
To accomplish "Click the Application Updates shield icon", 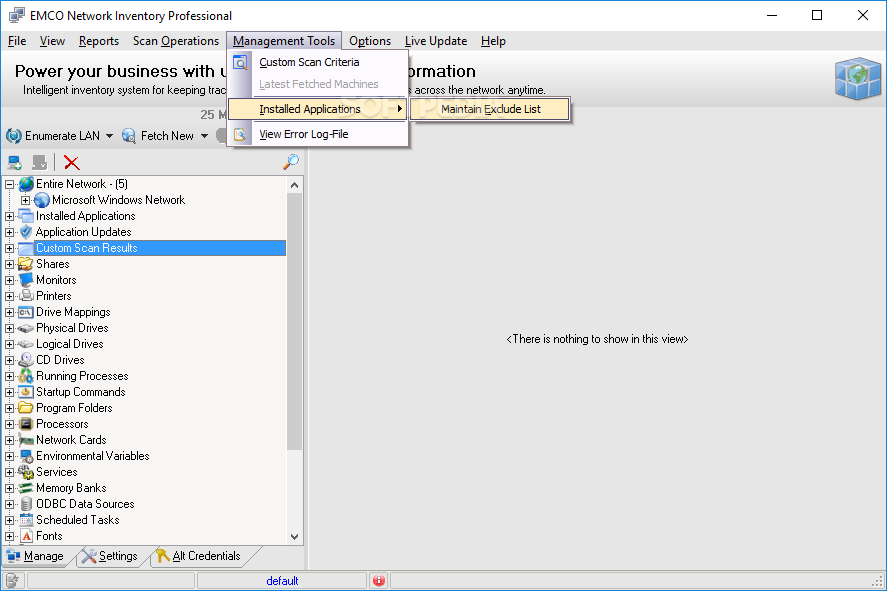I will coord(26,232).
